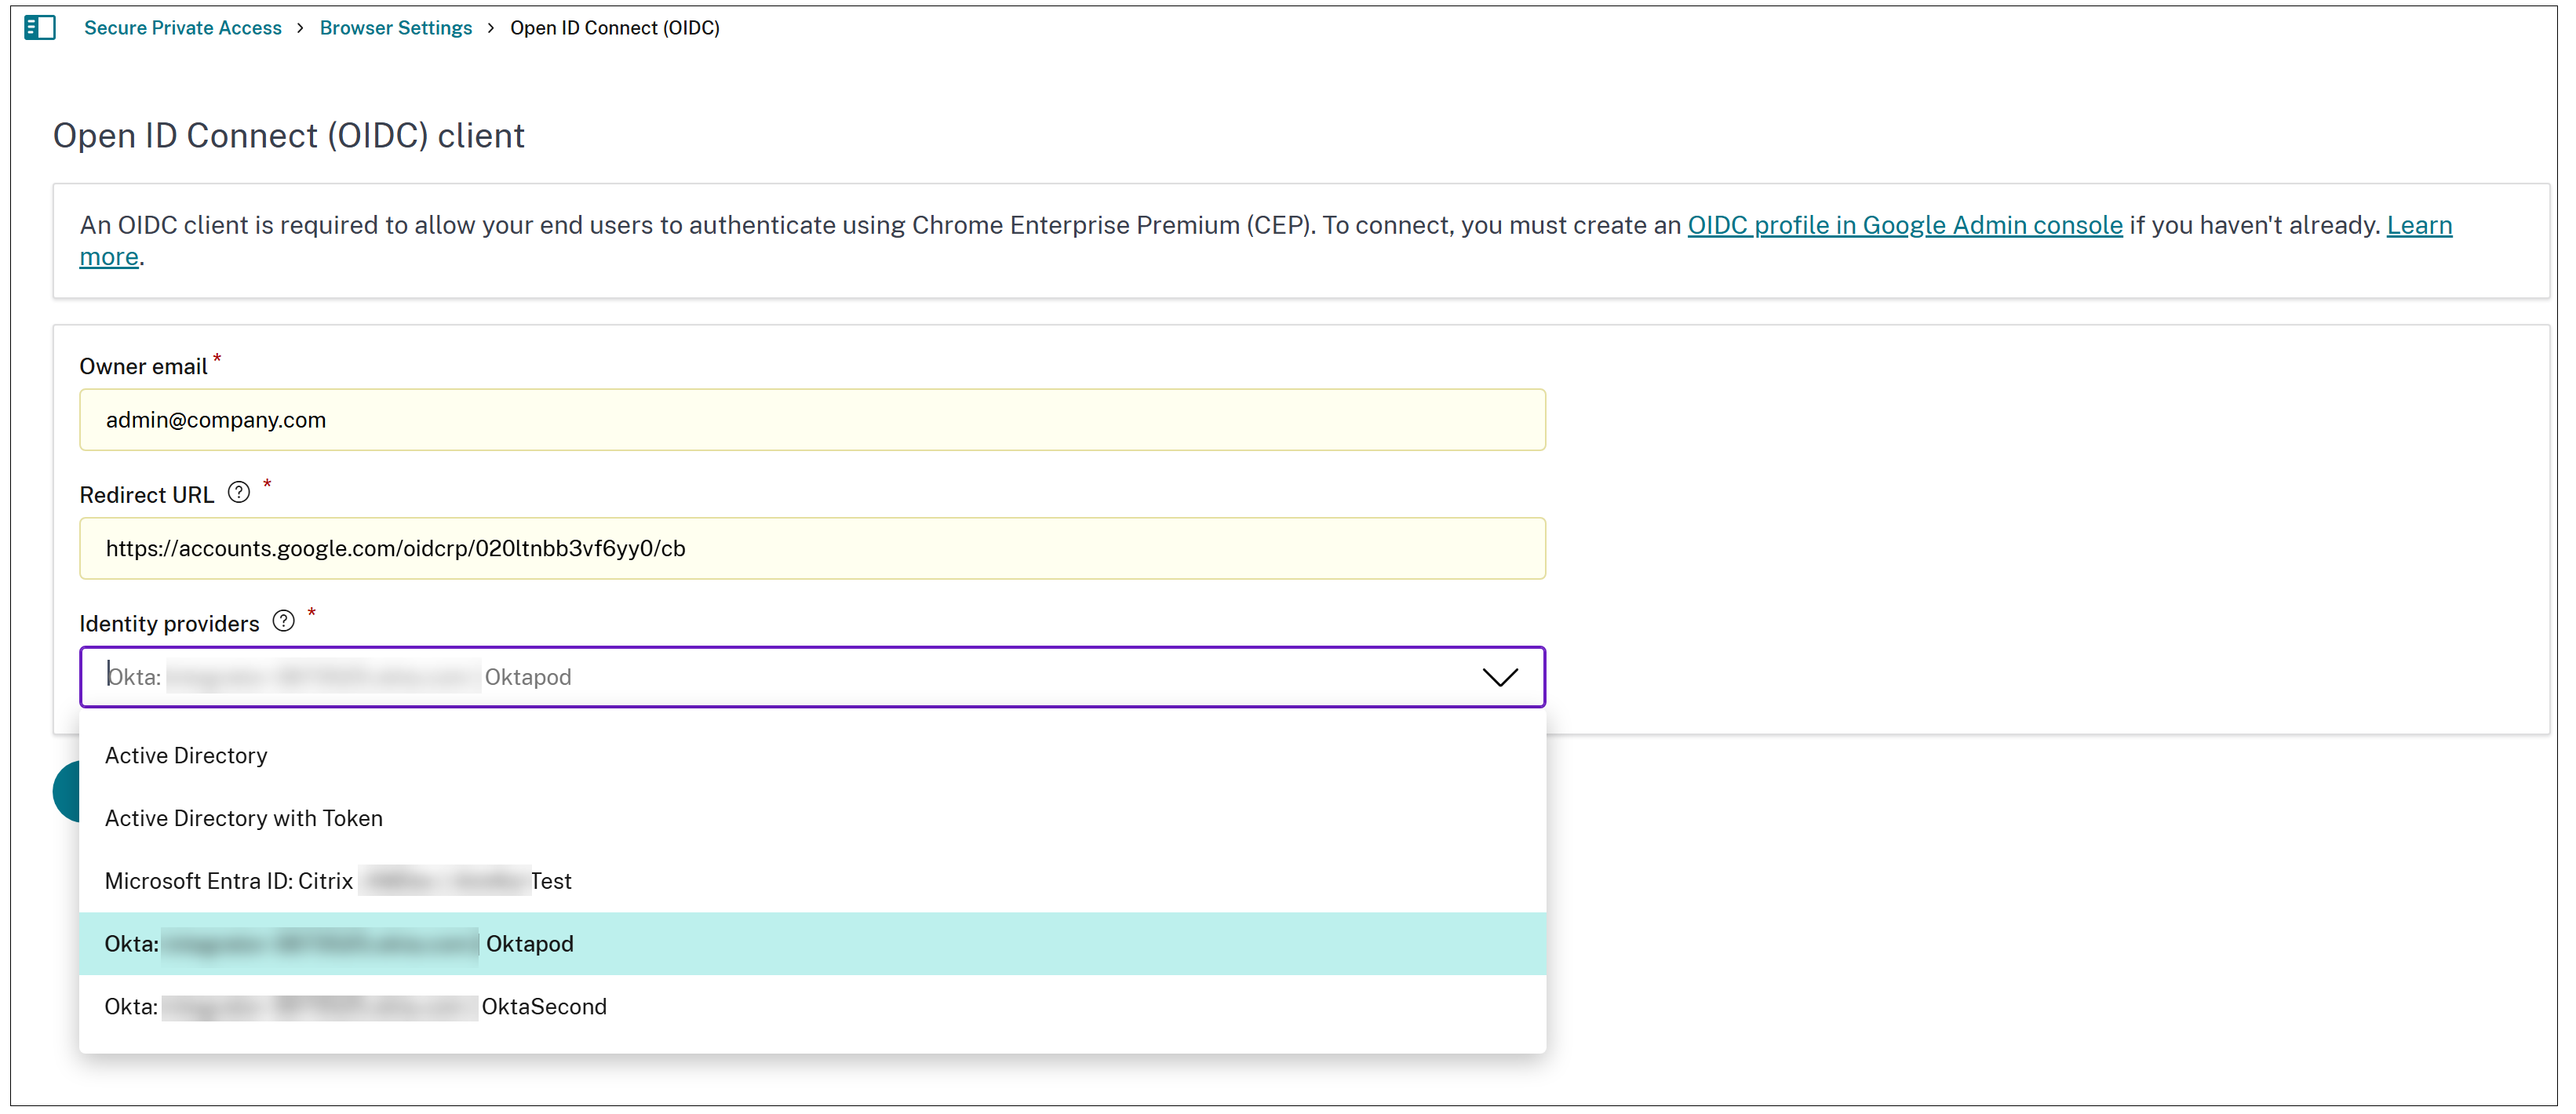Open Identity providers help tooltip icon
2576x1114 pixels.
[x=284, y=622]
